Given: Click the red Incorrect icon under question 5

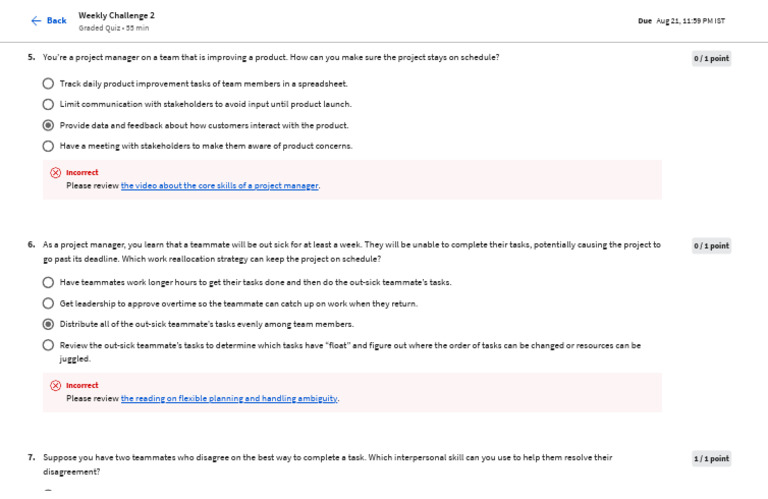Looking at the screenshot, I should [55, 172].
